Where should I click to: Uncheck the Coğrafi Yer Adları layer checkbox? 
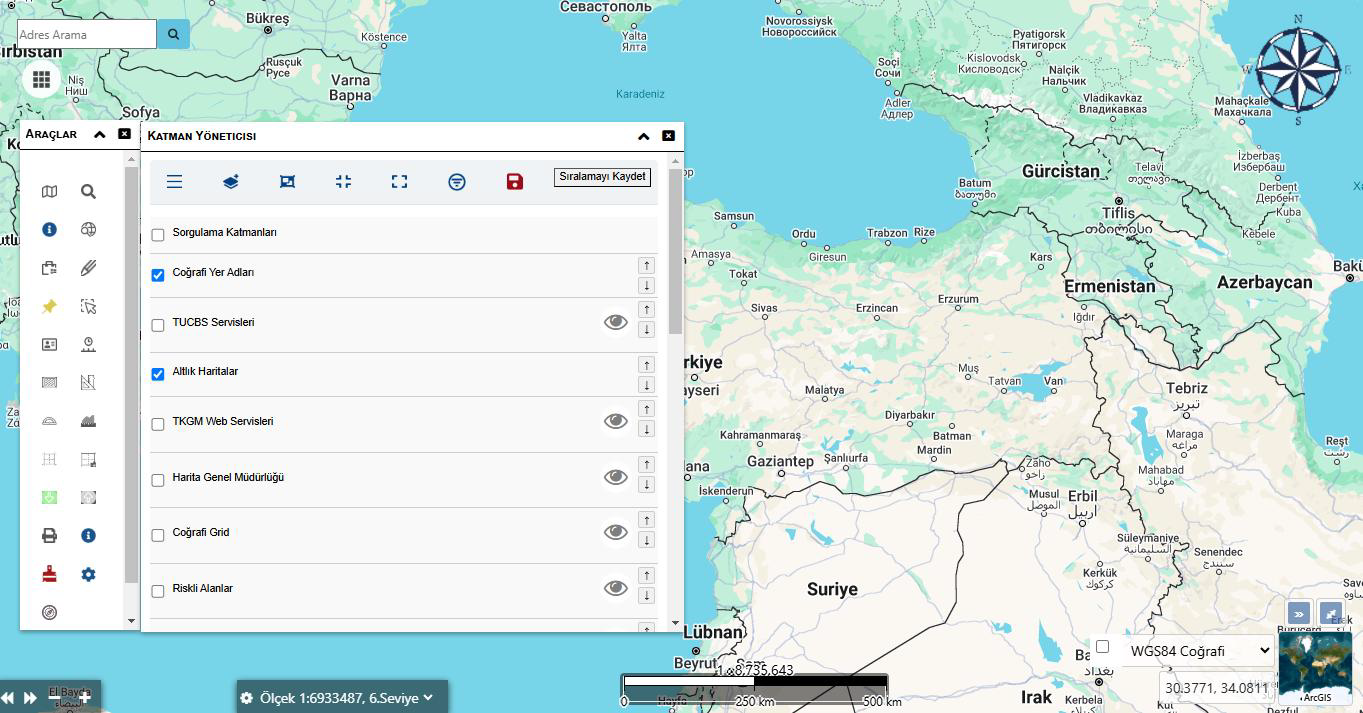click(x=158, y=275)
